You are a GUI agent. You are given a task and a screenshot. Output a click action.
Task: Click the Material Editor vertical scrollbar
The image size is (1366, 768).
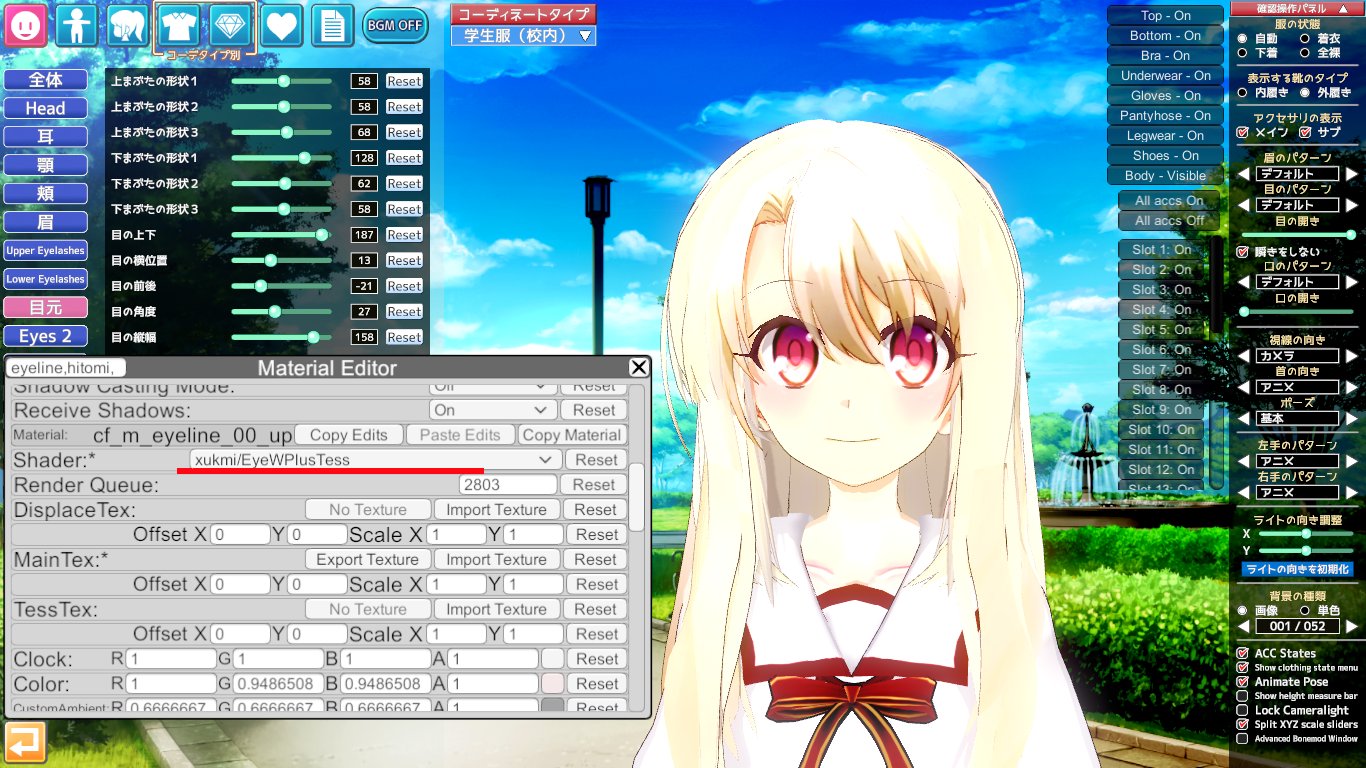[x=636, y=496]
